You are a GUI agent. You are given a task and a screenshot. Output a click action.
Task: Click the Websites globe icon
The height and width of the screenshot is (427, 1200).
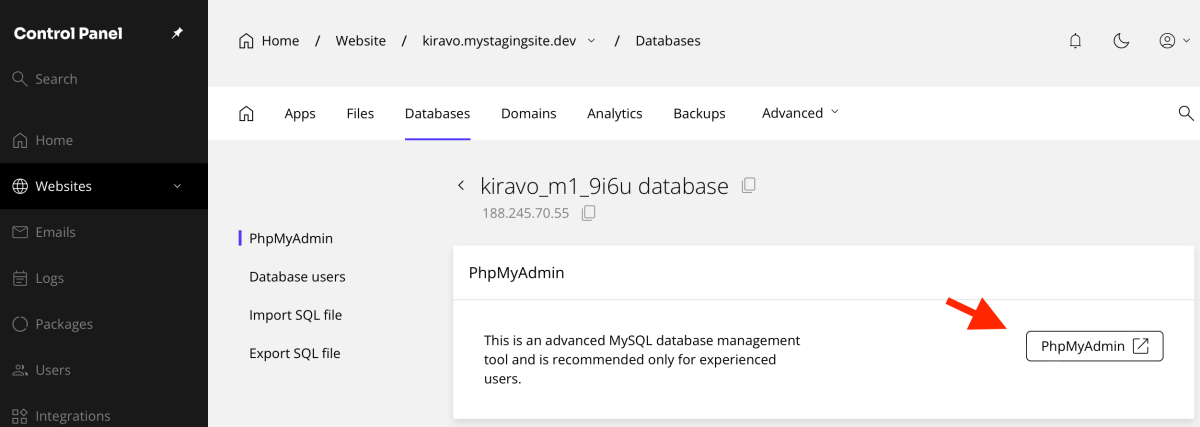pyautogui.click(x=19, y=186)
